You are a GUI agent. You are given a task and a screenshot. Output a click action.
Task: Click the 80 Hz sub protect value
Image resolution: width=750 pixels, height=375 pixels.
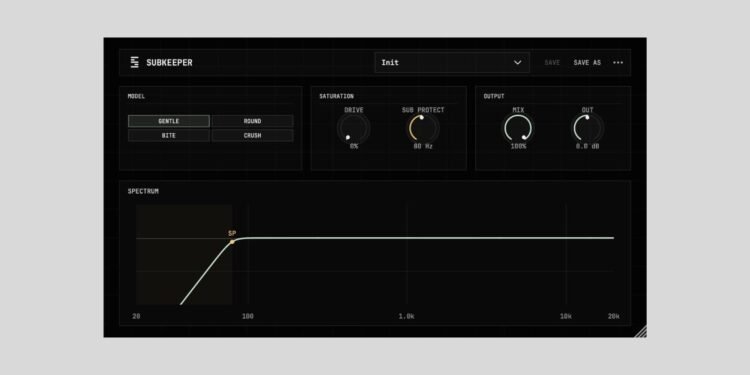coord(423,146)
